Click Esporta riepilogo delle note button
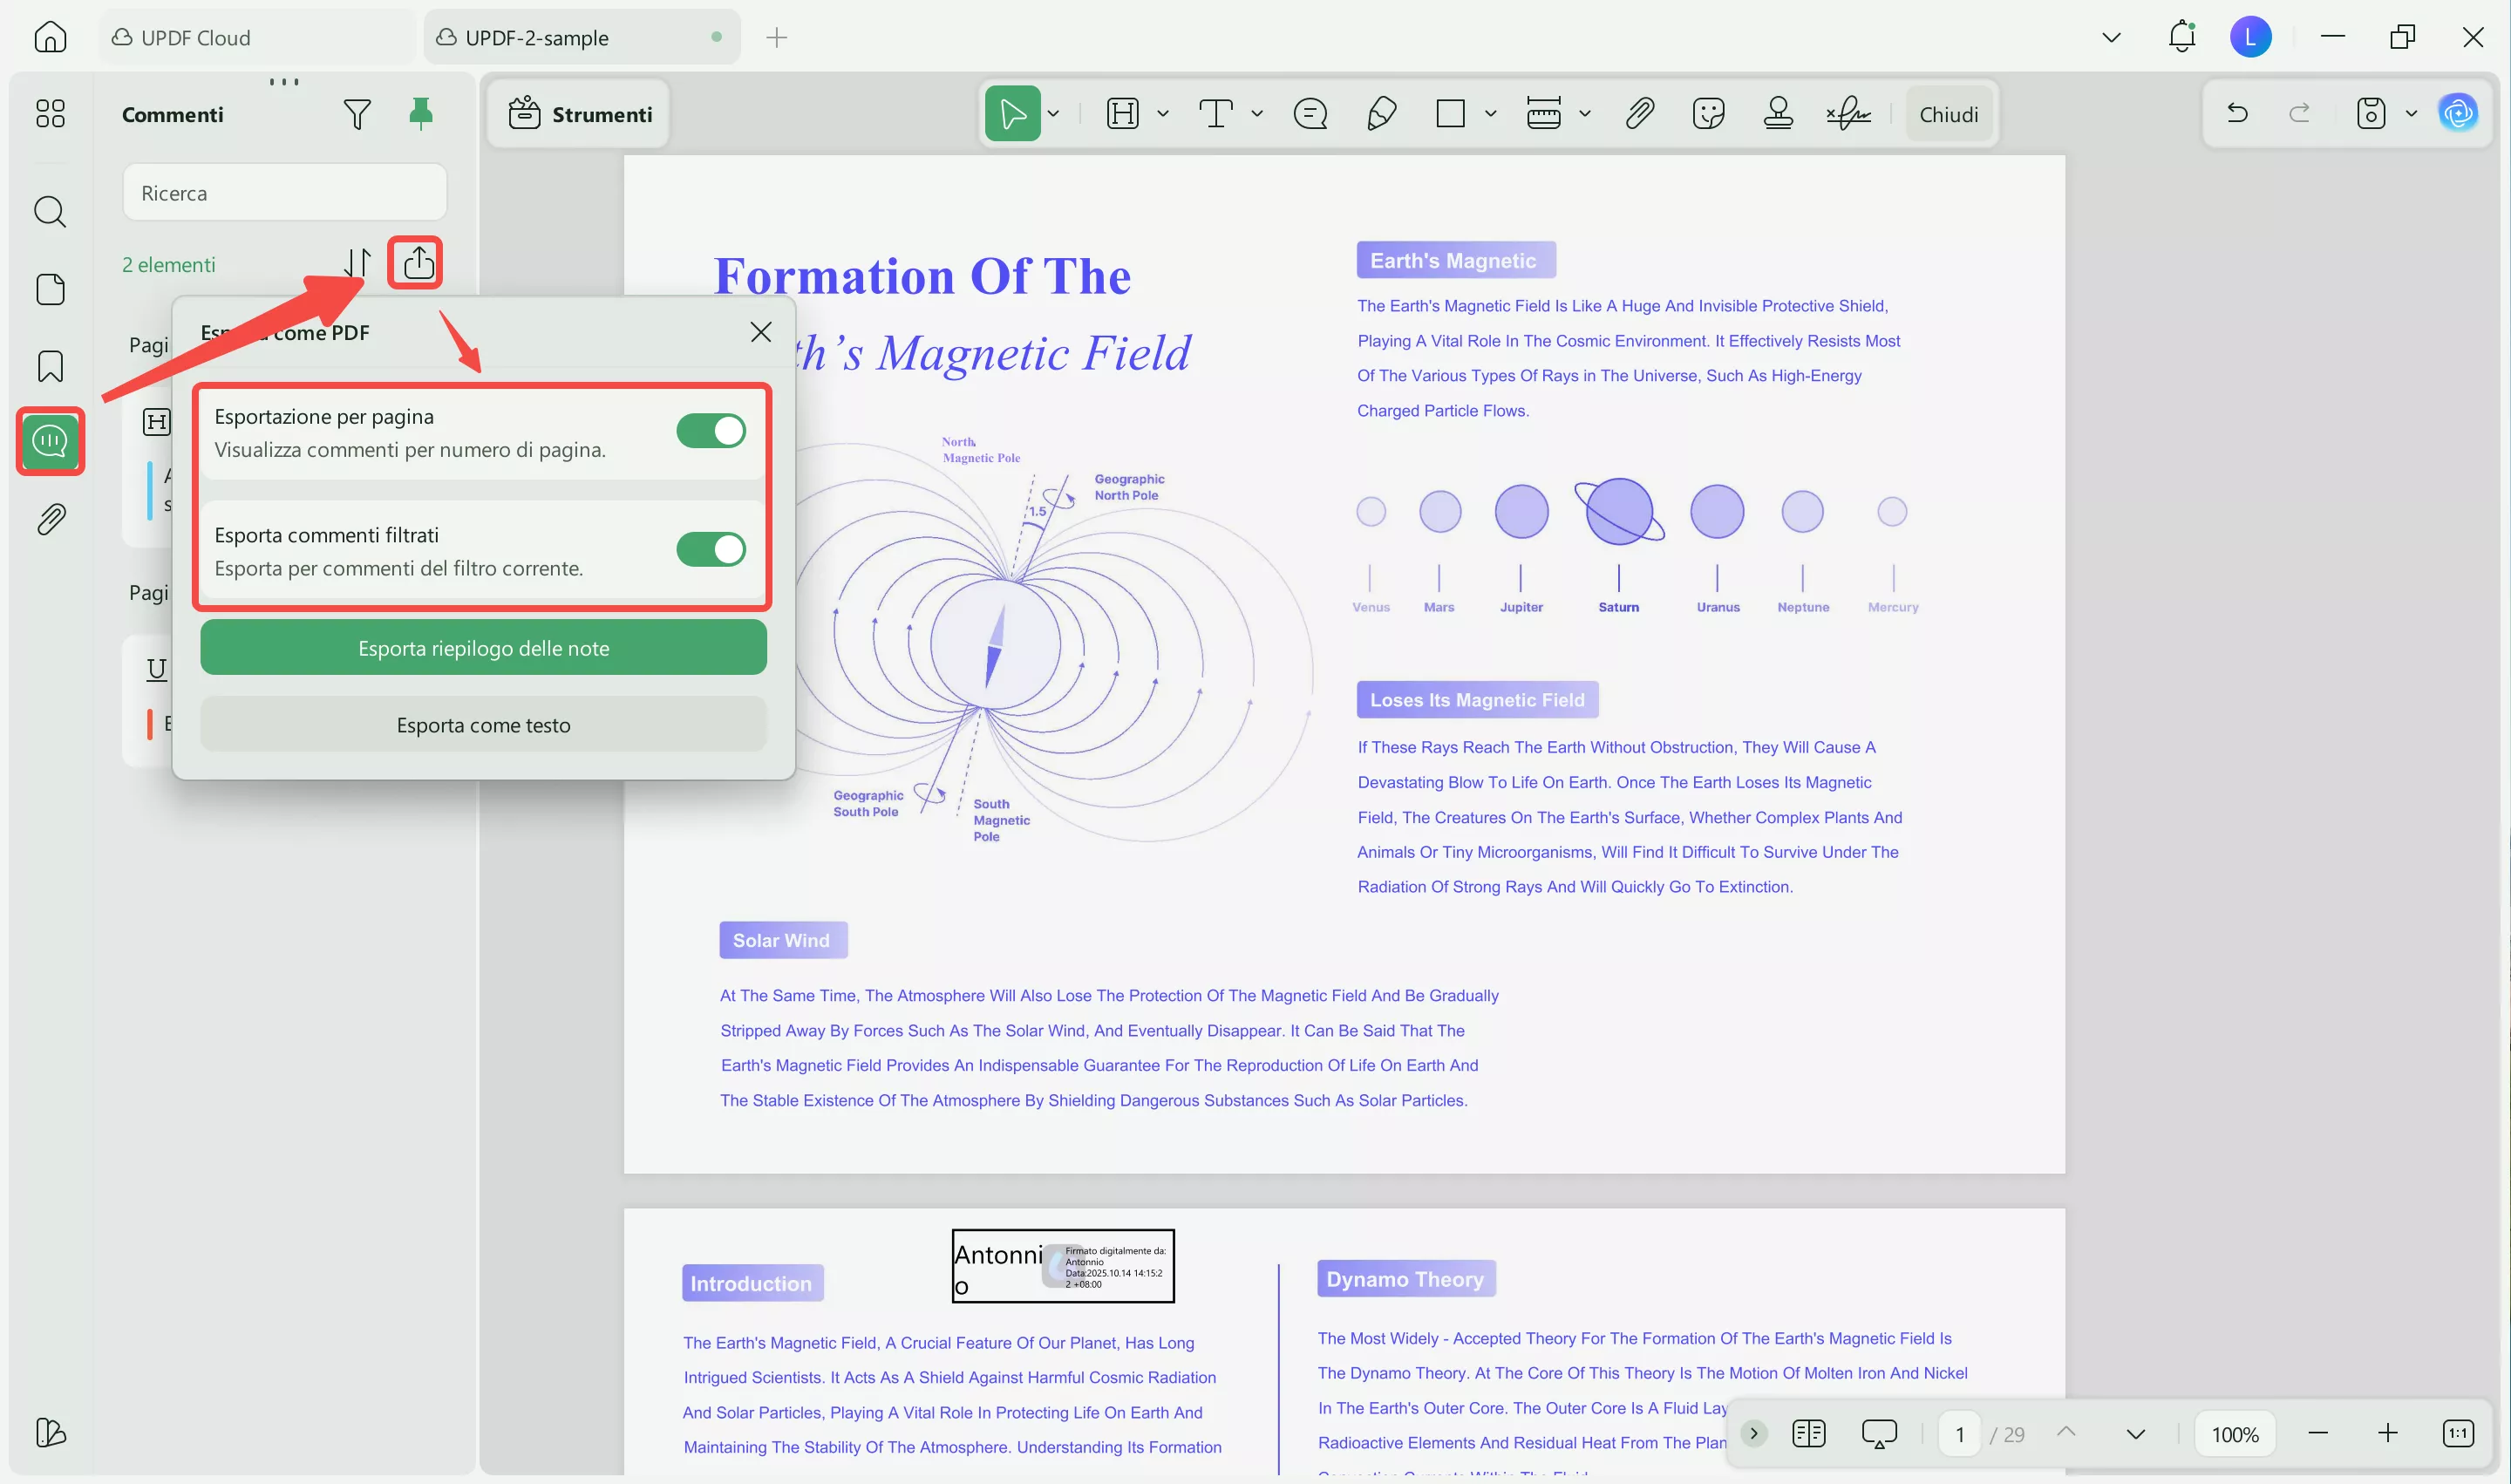 point(483,648)
